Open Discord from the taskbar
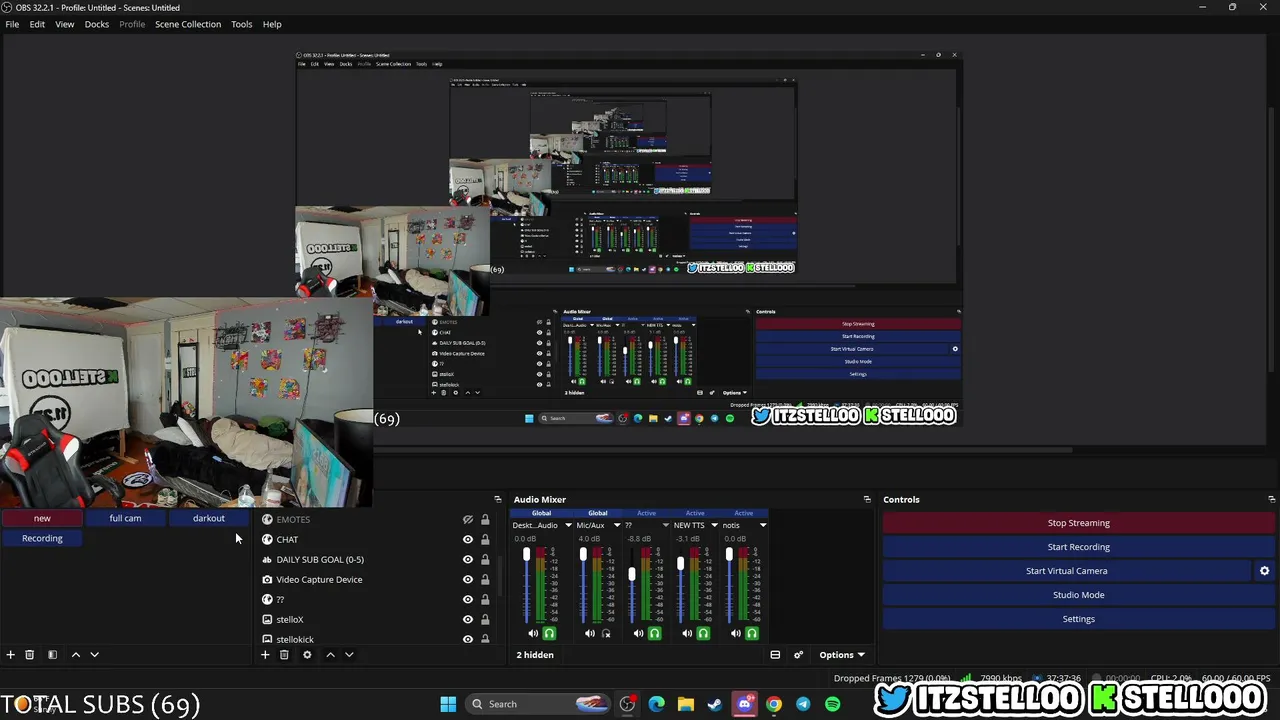 pyautogui.click(x=744, y=704)
